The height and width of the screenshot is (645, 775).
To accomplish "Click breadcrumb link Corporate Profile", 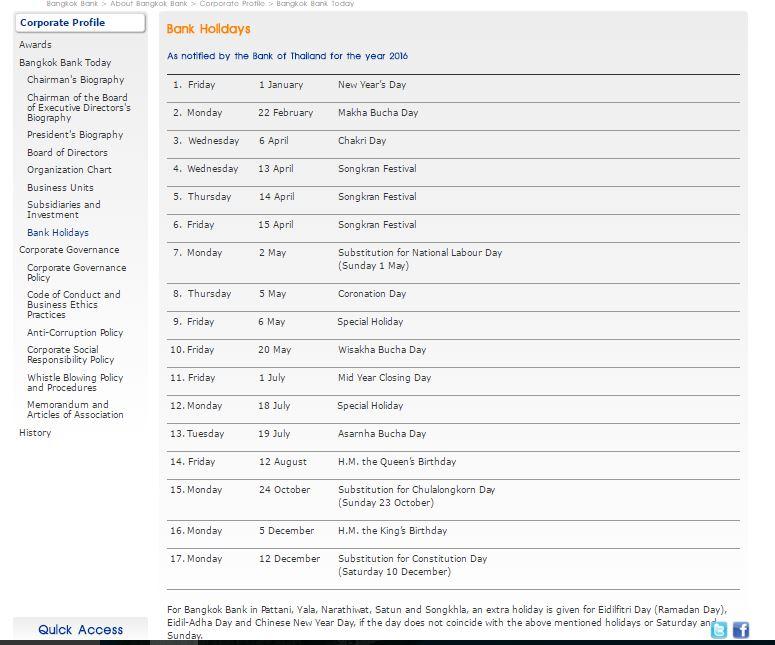I will (232, 3).
